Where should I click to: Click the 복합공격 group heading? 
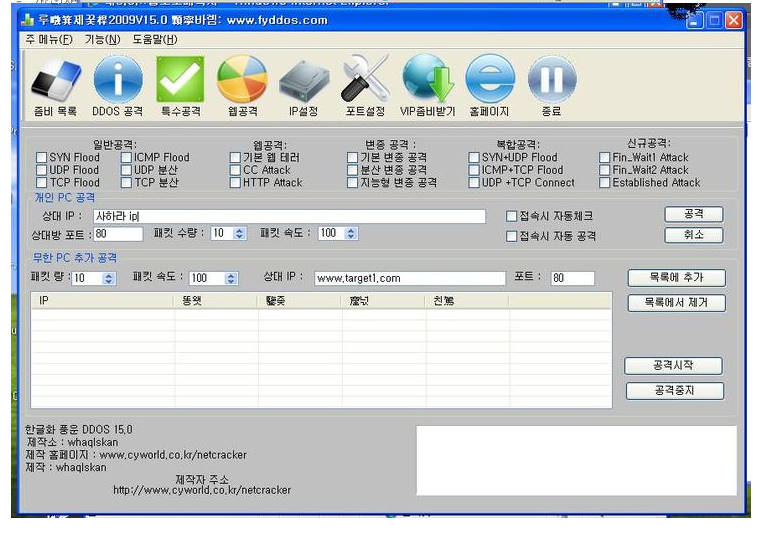[x=518, y=144]
